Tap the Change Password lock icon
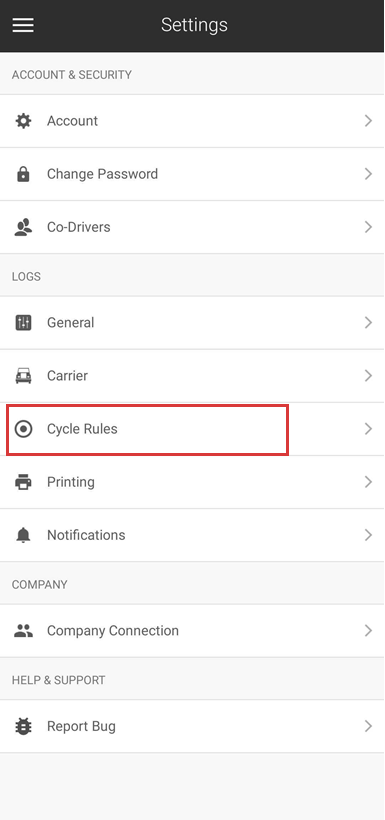The height and width of the screenshot is (820, 385). [23, 174]
